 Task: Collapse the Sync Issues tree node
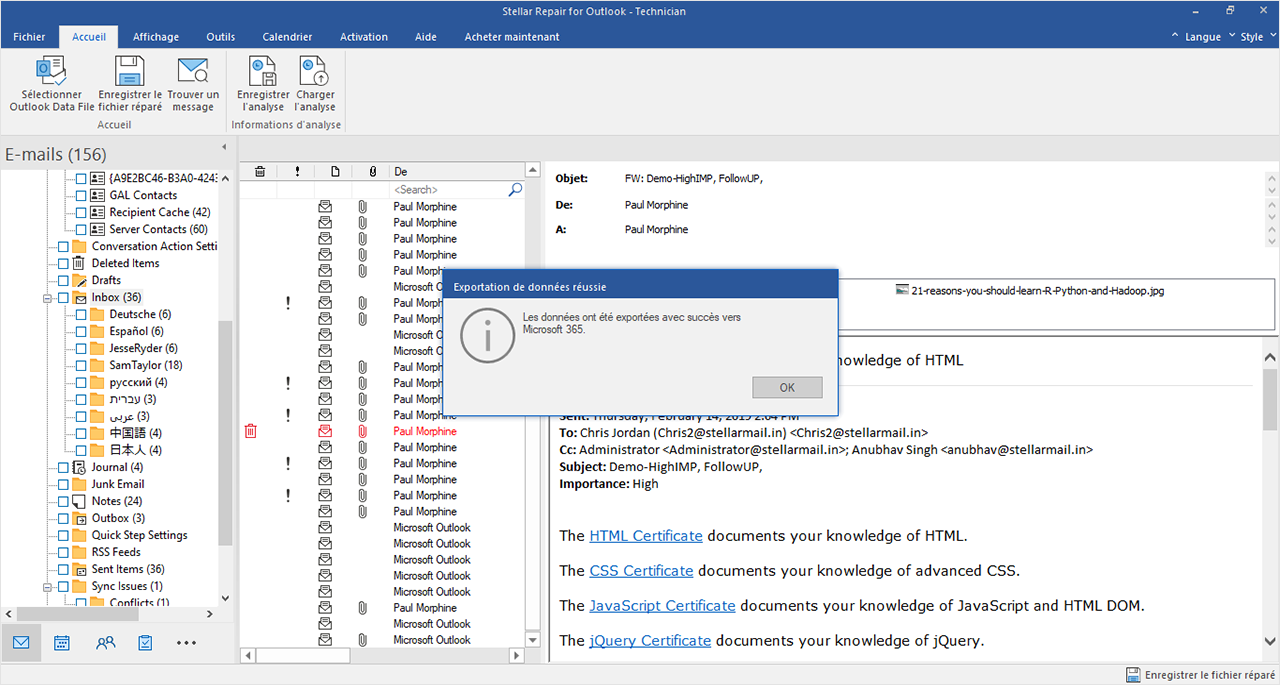tap(47, 587)
